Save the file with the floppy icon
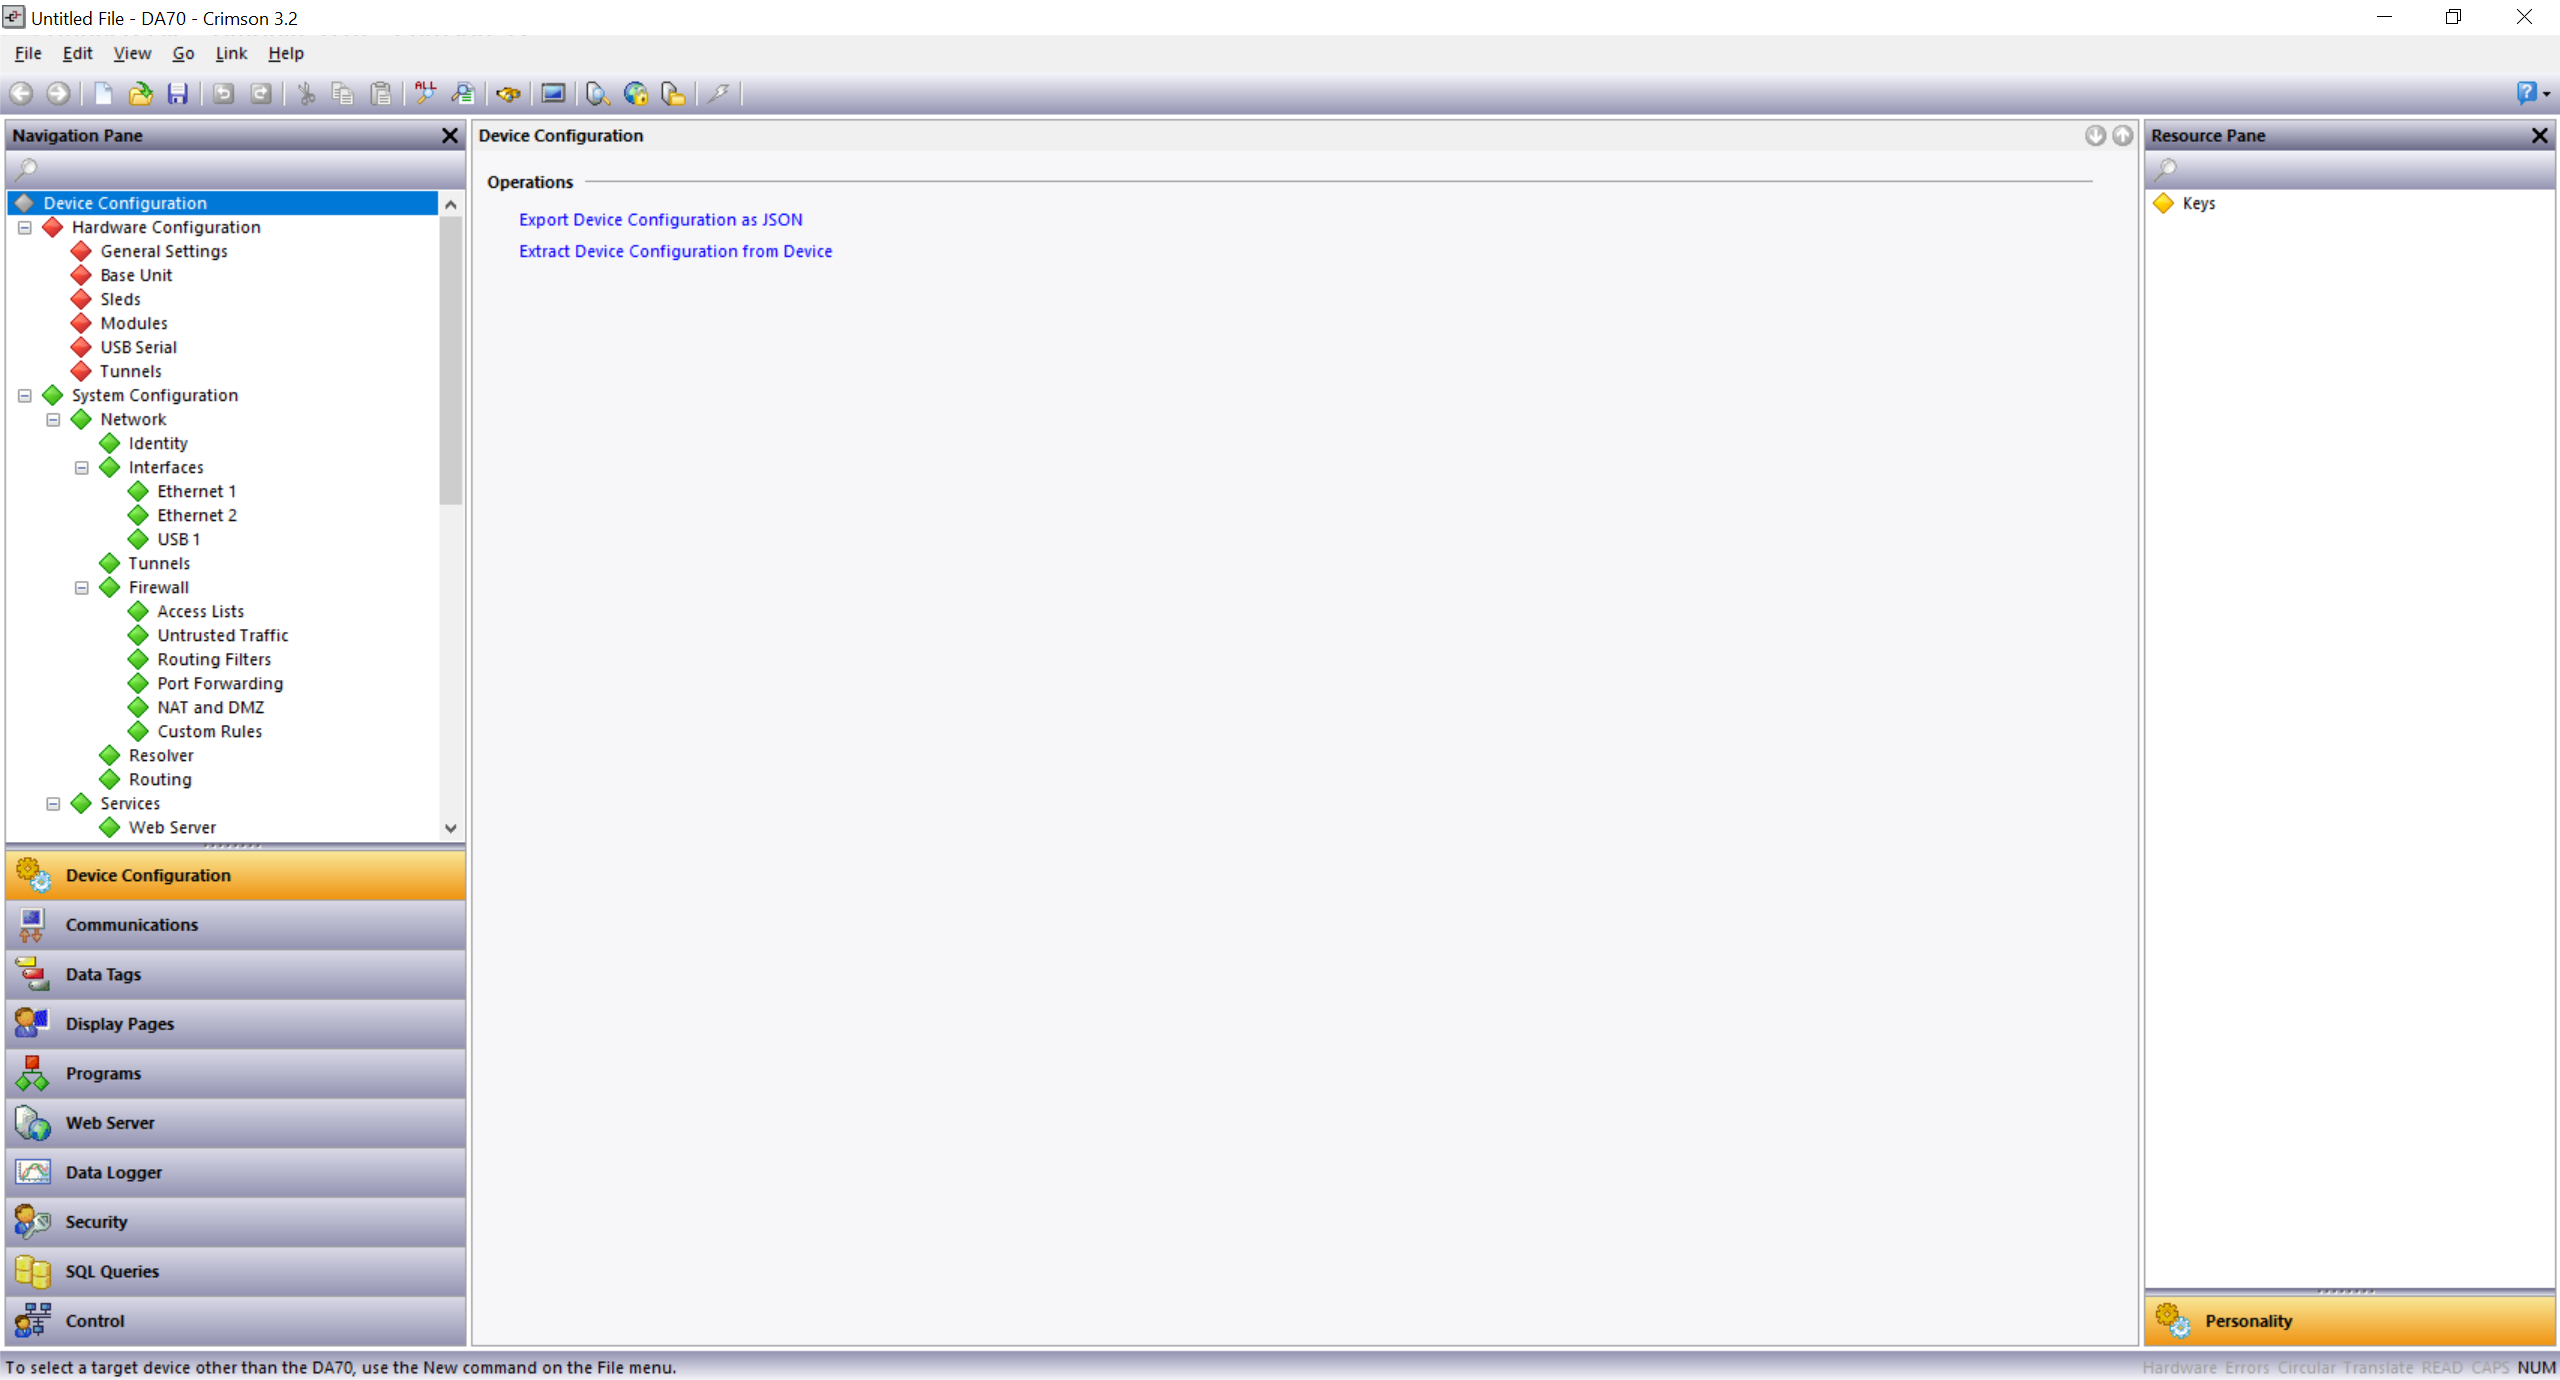 177,94
